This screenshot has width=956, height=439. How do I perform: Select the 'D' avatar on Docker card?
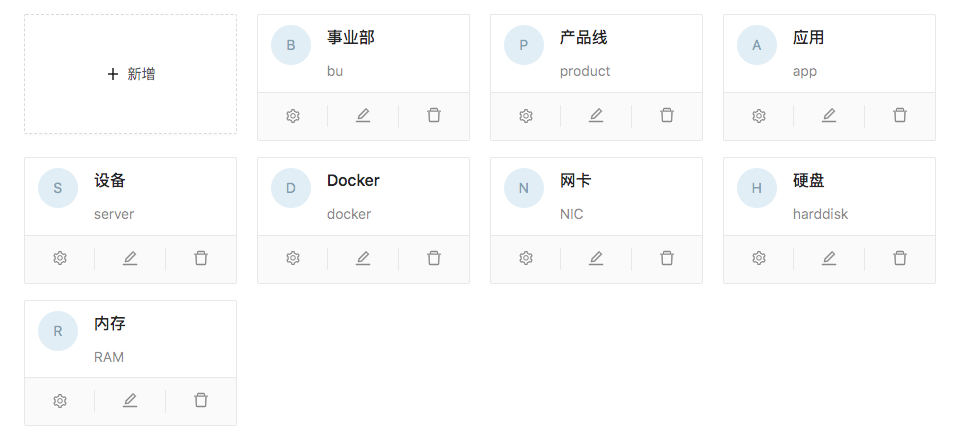[291, 188]
